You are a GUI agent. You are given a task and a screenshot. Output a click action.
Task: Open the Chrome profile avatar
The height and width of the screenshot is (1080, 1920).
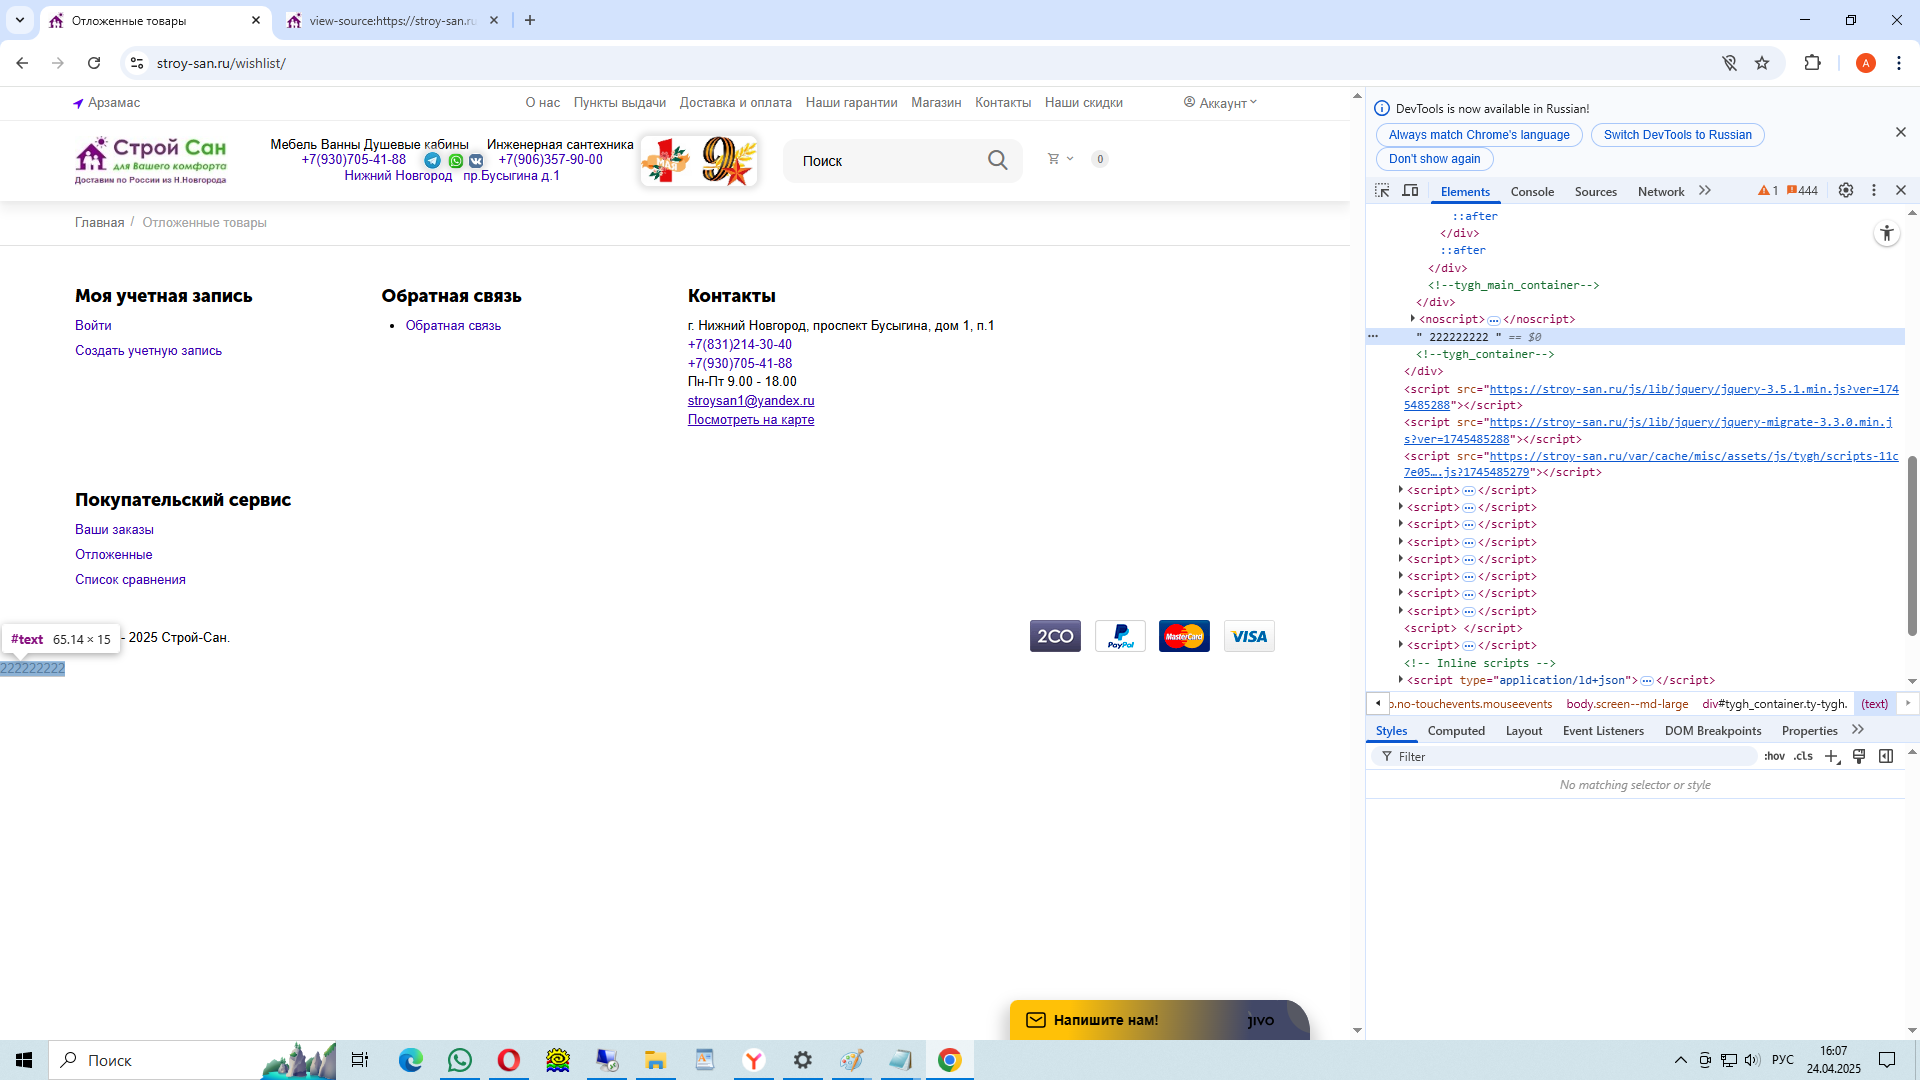(x=1865, y=63)
